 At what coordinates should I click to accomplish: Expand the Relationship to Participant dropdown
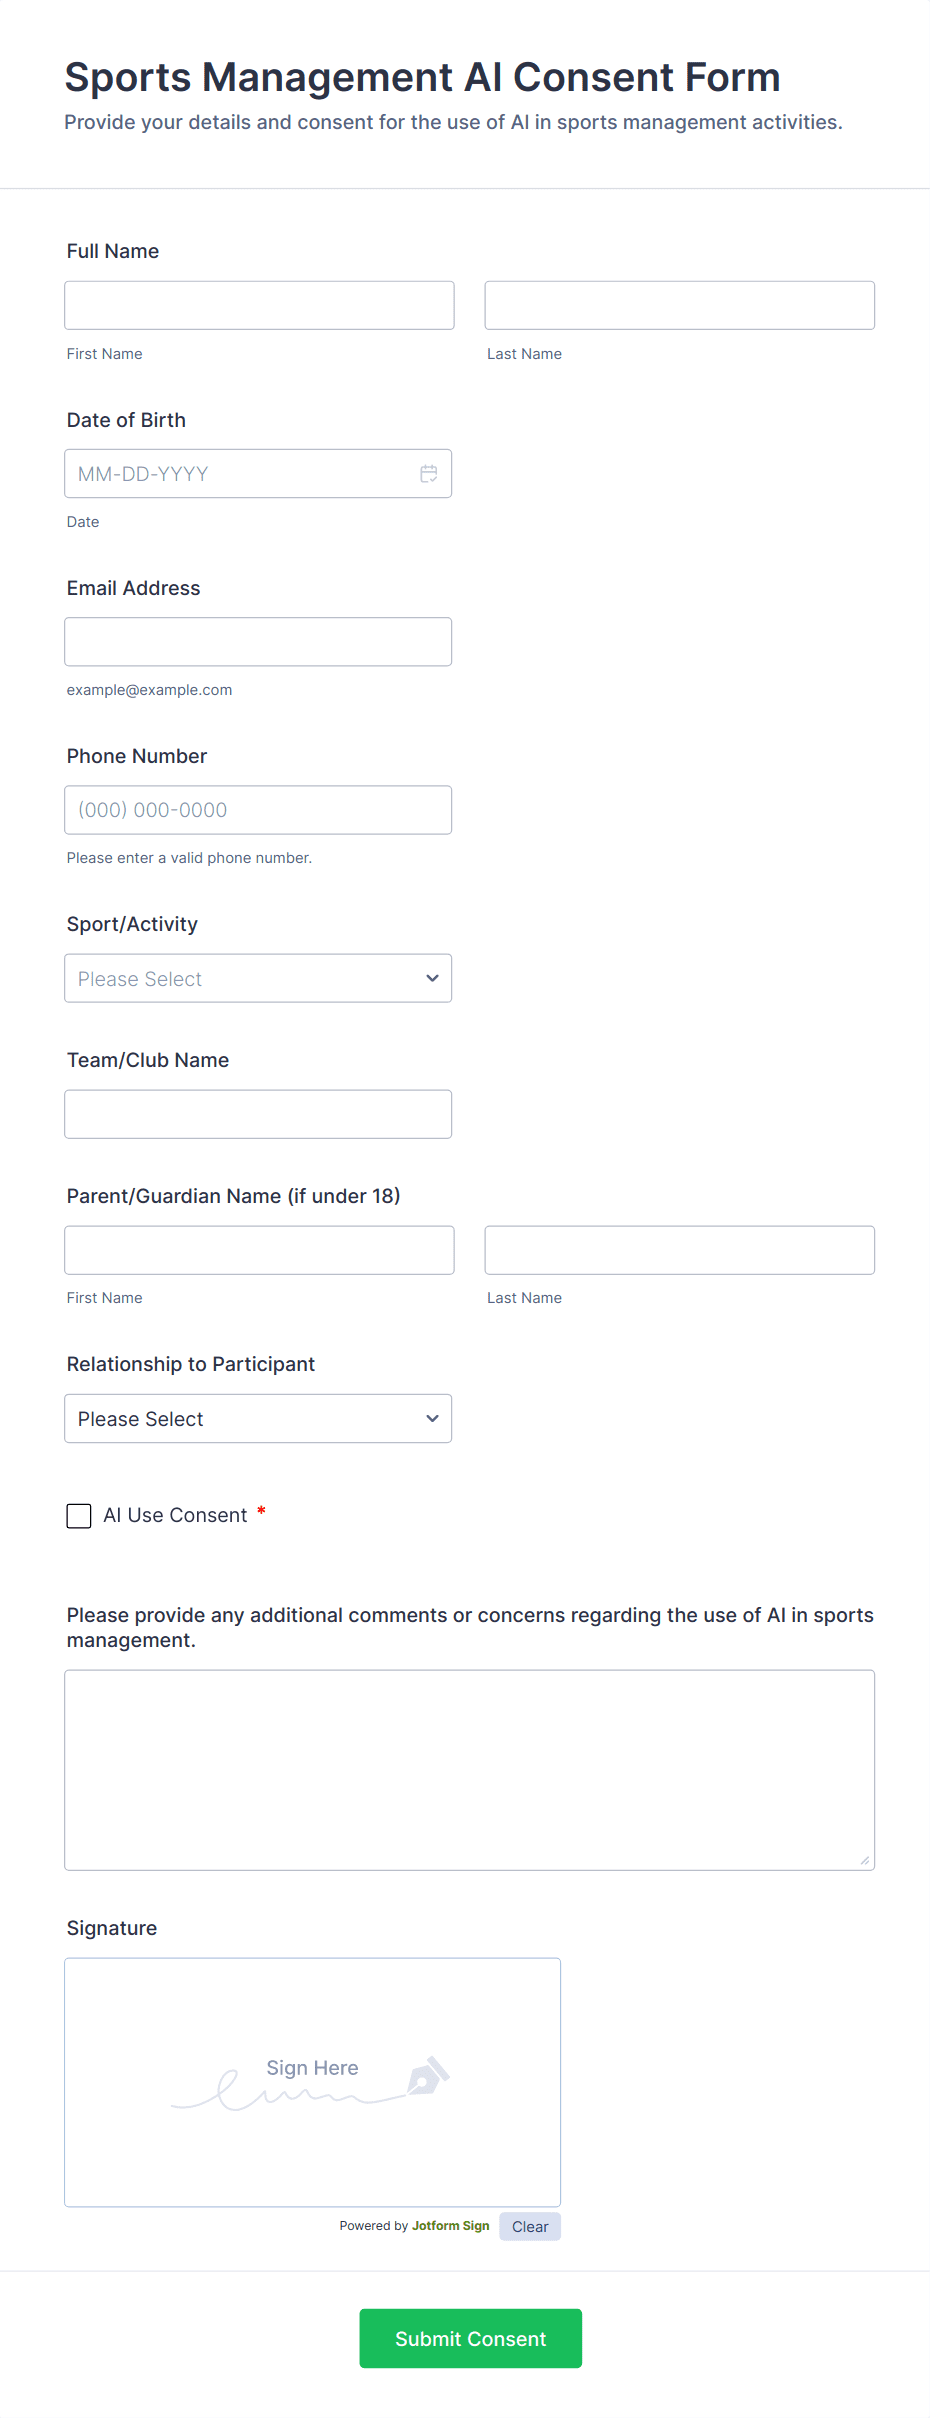point(258,1419)
